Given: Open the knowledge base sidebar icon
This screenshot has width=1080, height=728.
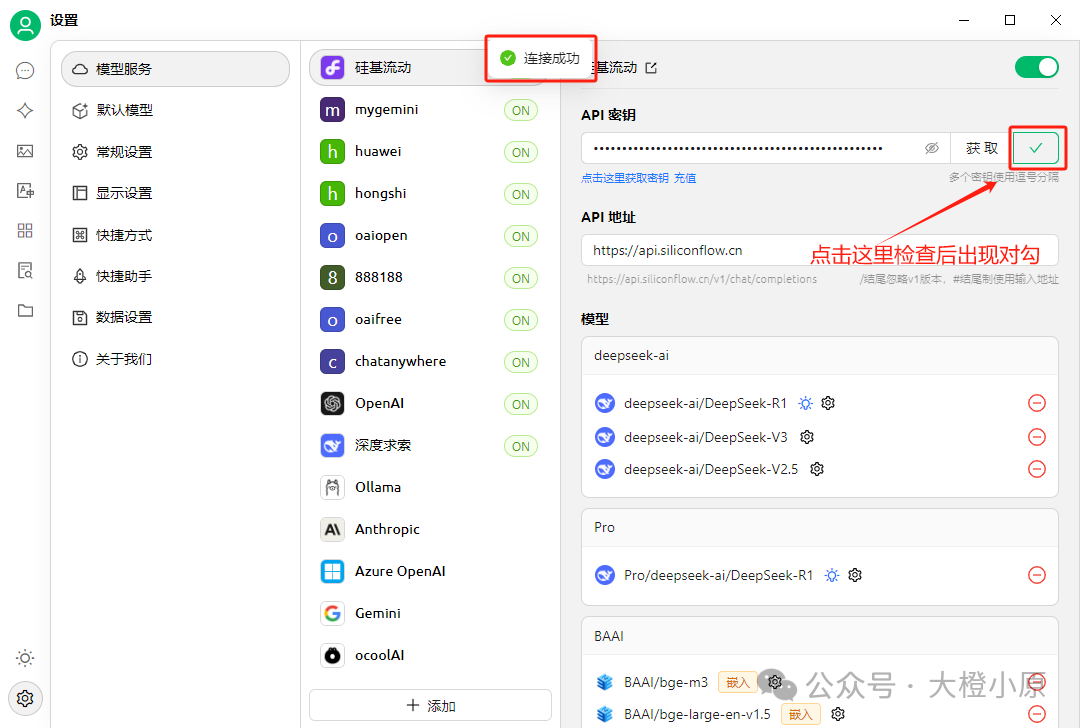Looking at the screenshot, I should pos(25,271).
